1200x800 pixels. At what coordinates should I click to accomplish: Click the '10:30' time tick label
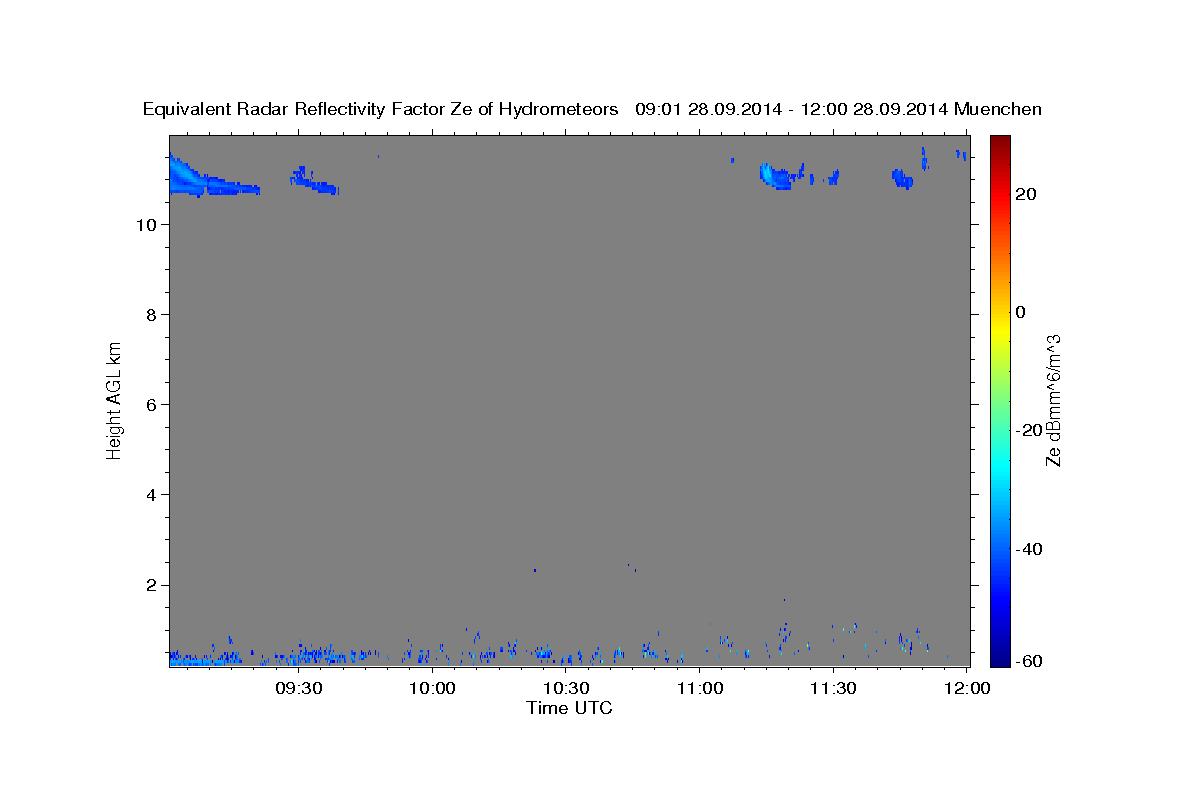tap(566, 688)
